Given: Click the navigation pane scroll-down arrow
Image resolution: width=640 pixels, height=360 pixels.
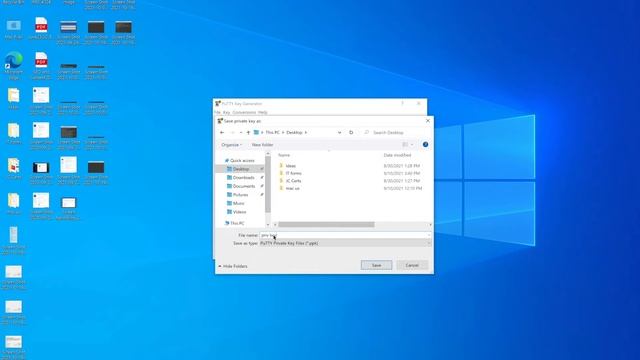Looking at the screenshot, I should [268, 224].
